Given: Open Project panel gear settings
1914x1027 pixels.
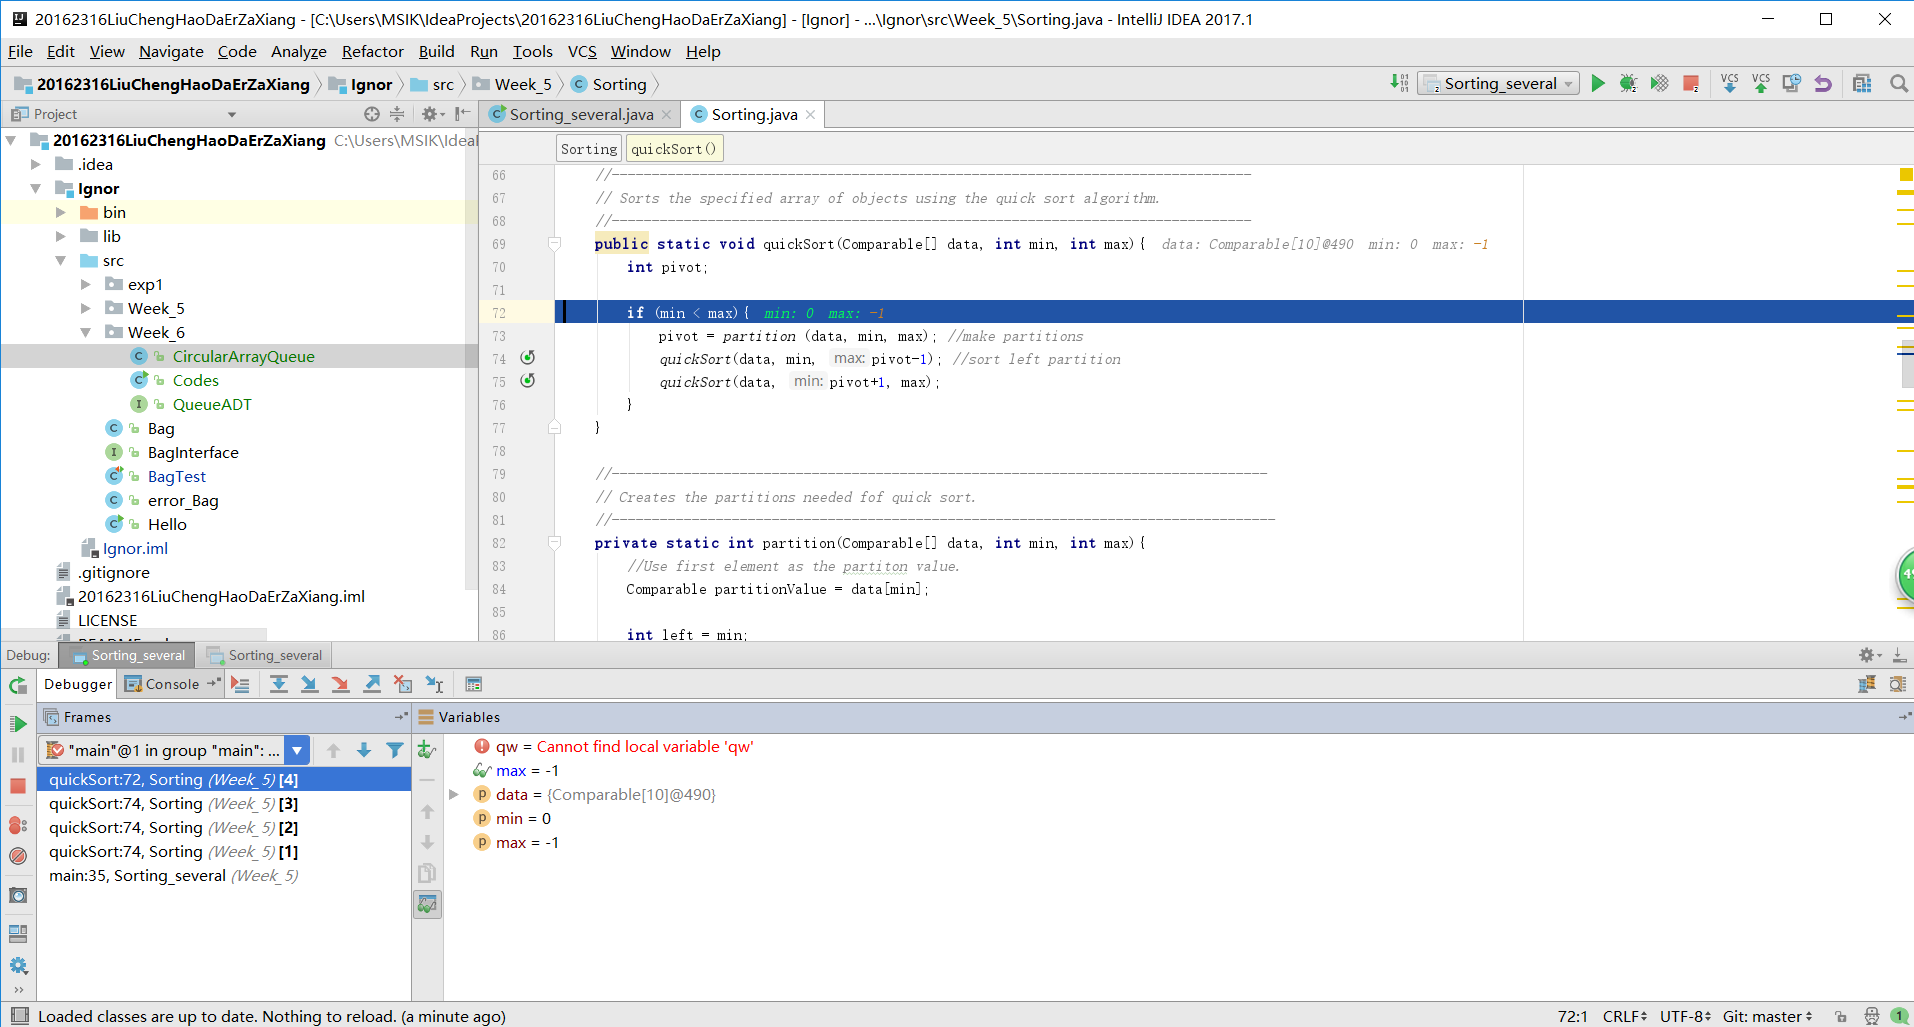Looking at the screenshot, I should tap(432, 114).
